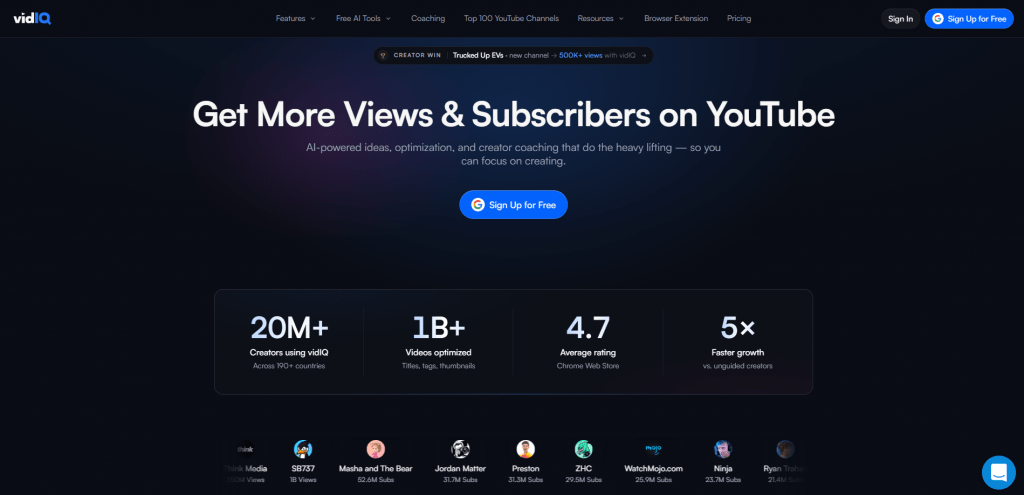1024x495 pixels.
Task: Click header Sign Up for Free button
Action: coord(969,18)
